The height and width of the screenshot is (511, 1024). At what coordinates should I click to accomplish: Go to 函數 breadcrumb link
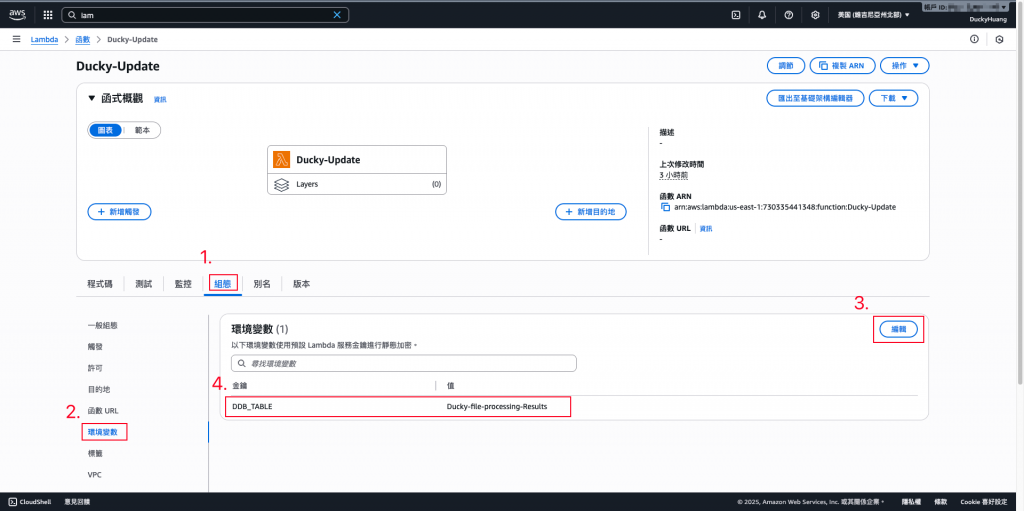(x=83, y=39)
